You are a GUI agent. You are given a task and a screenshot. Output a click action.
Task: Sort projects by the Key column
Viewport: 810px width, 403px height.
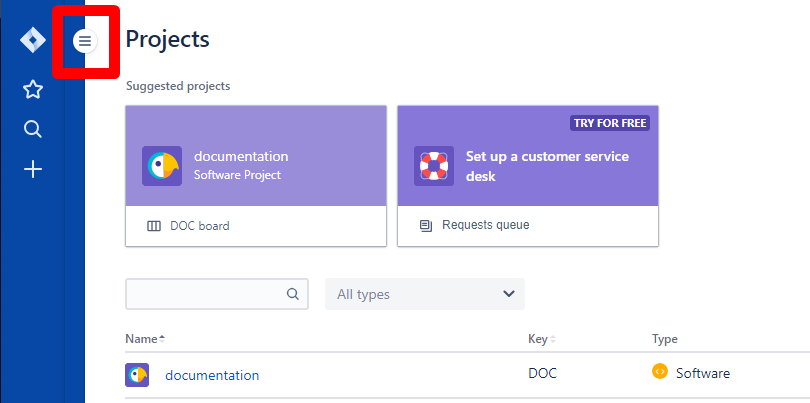tap(540, 339)
